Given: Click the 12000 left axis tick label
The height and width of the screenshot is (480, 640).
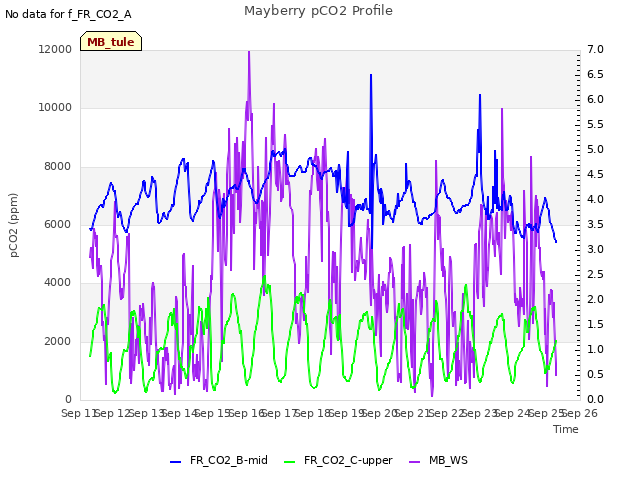Looking at the screenshot, I should (x=55, y=49).
